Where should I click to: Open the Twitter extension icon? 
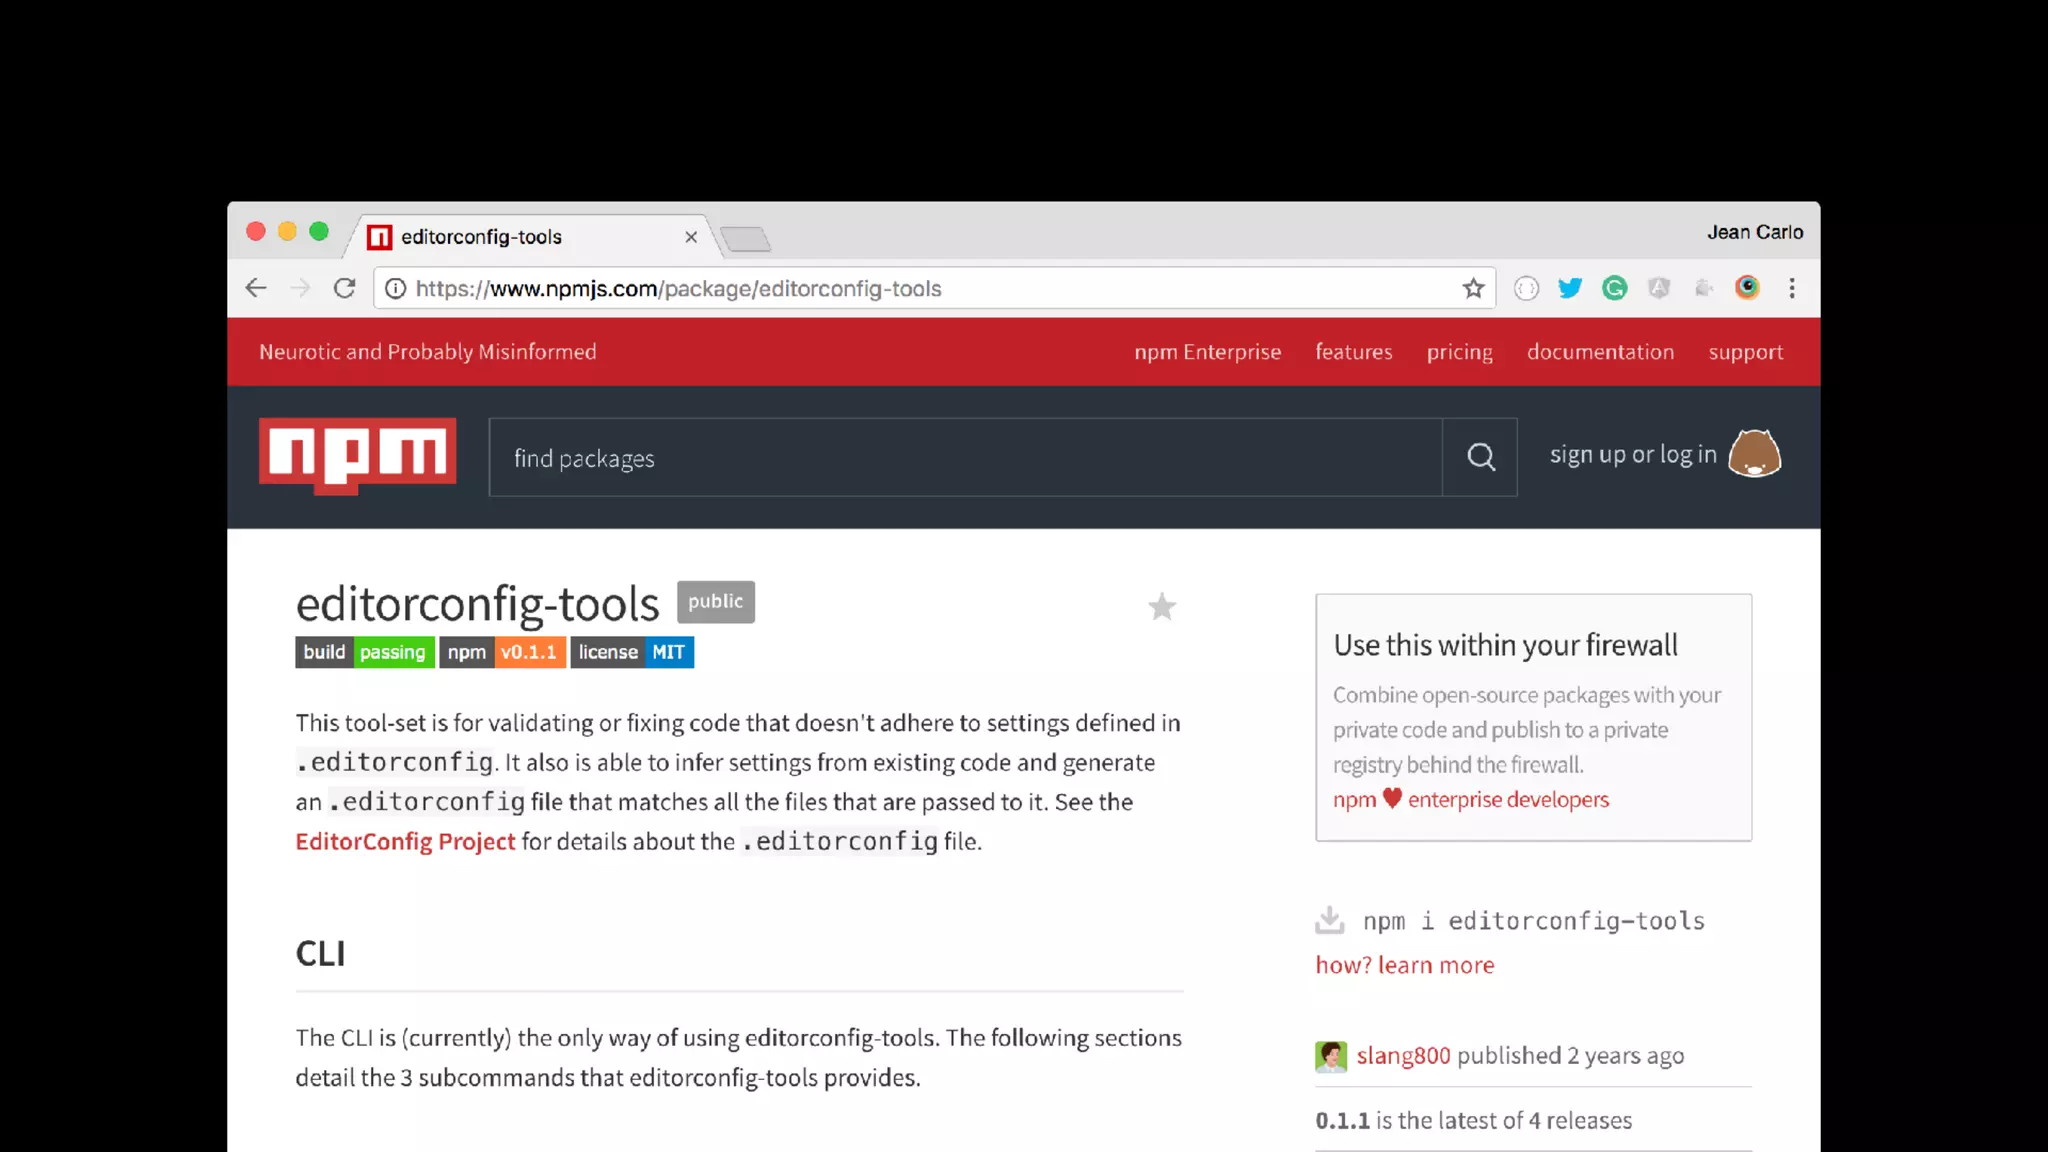tap(1570, 288)
